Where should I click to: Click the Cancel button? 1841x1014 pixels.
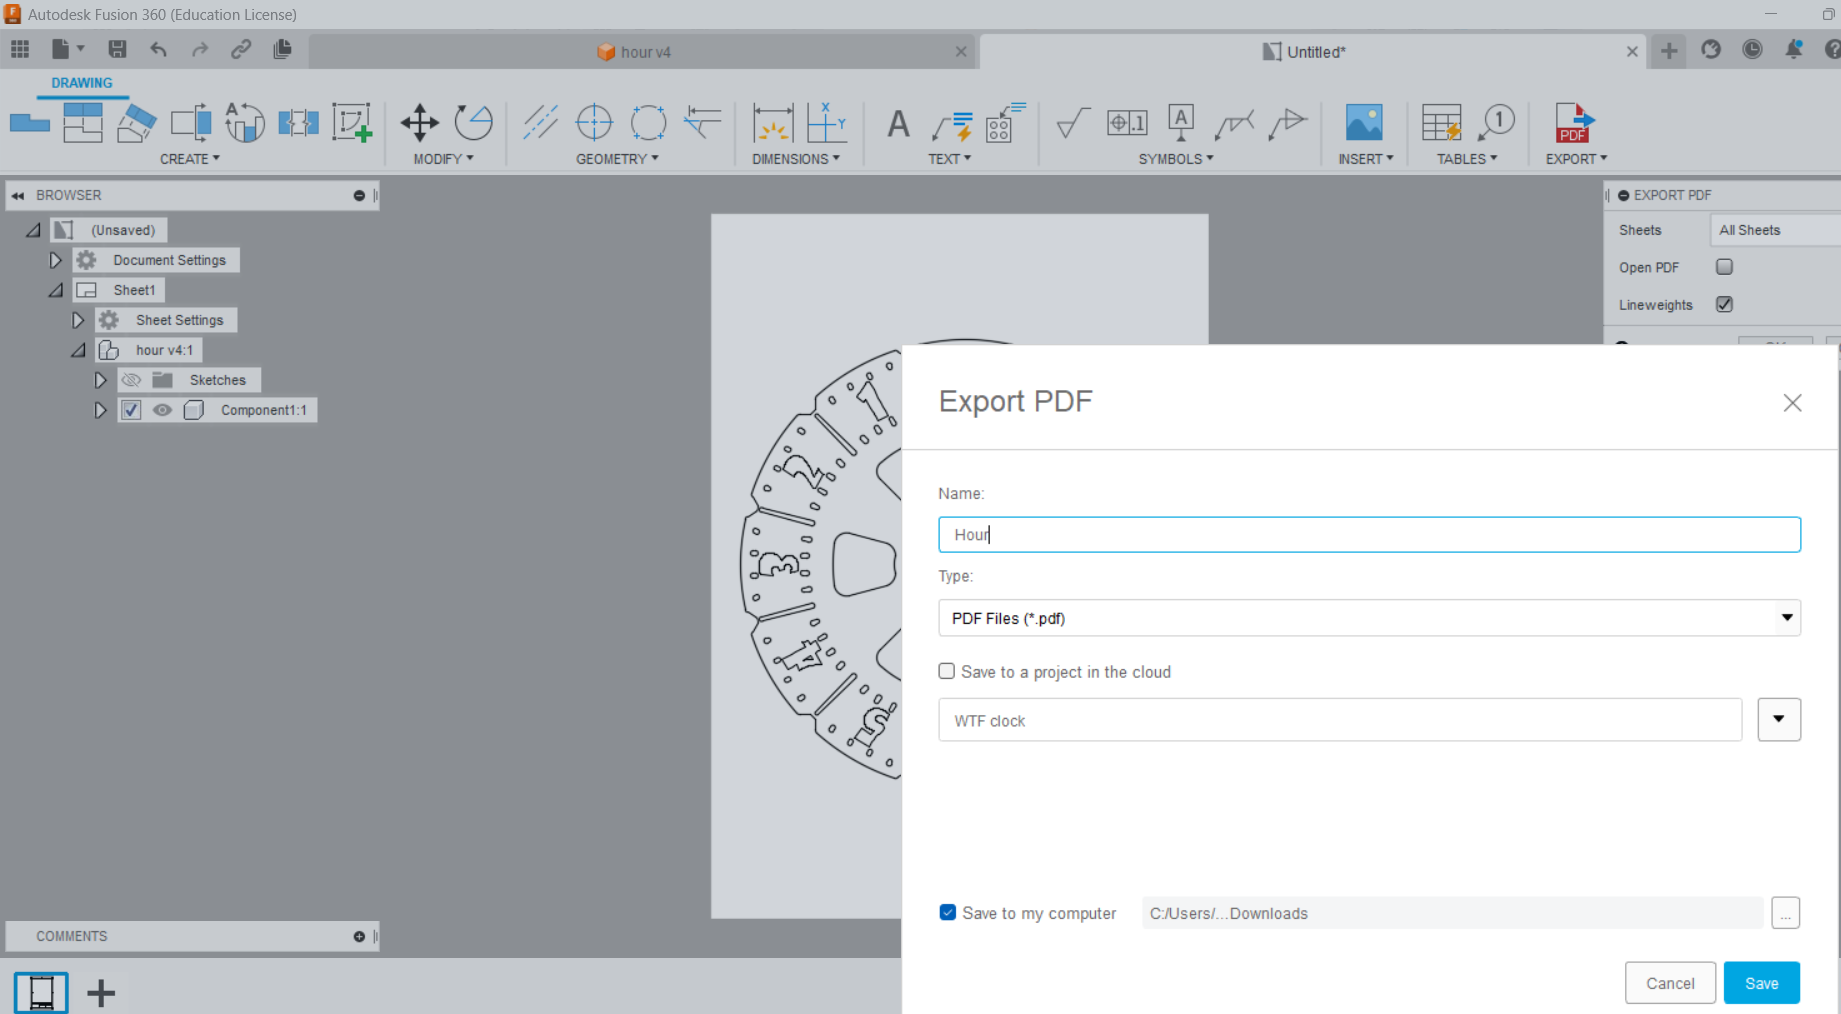point(1670,982)
